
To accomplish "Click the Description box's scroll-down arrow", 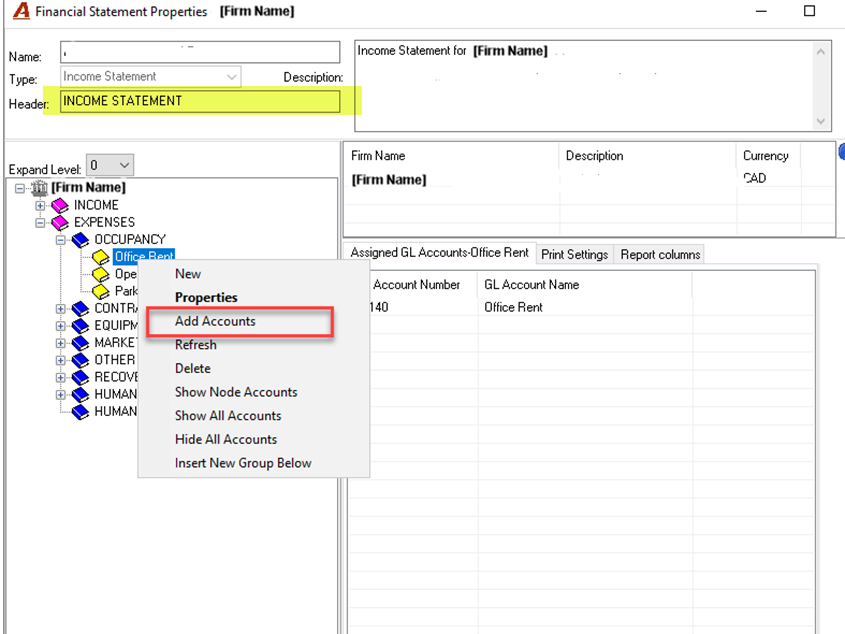I will pos(821,121).
